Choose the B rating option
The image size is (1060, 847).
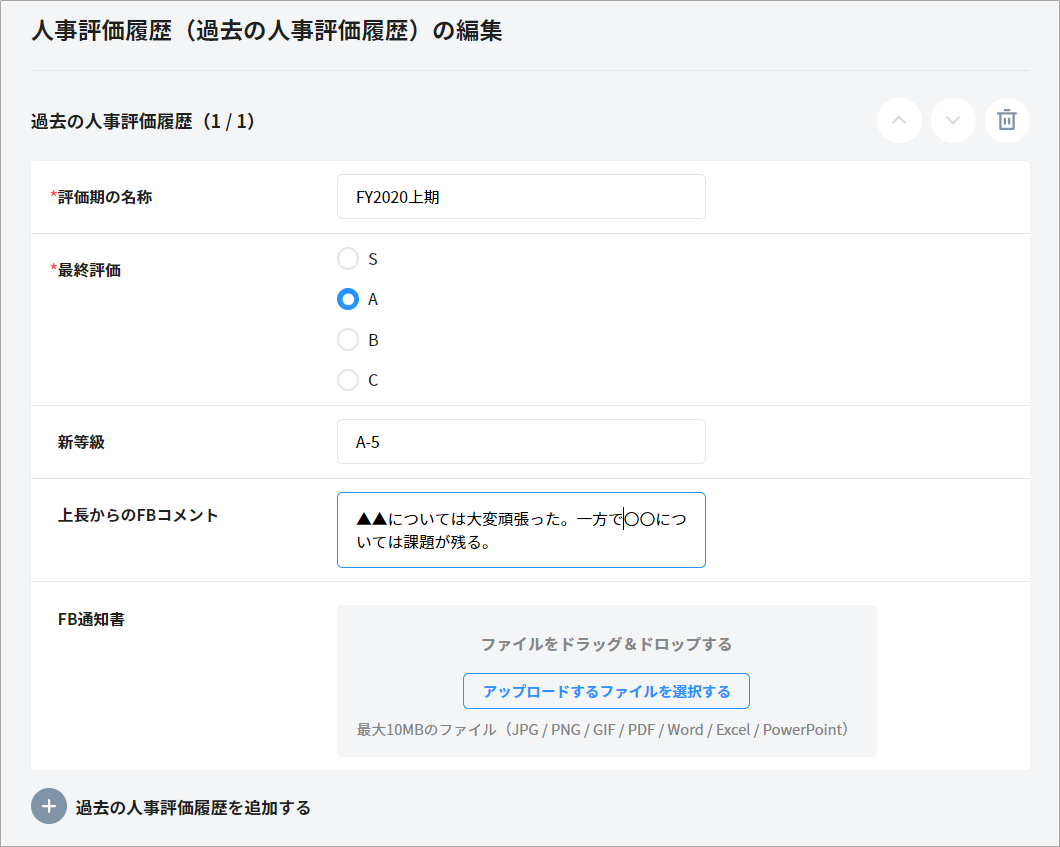(x=348, y=340)
